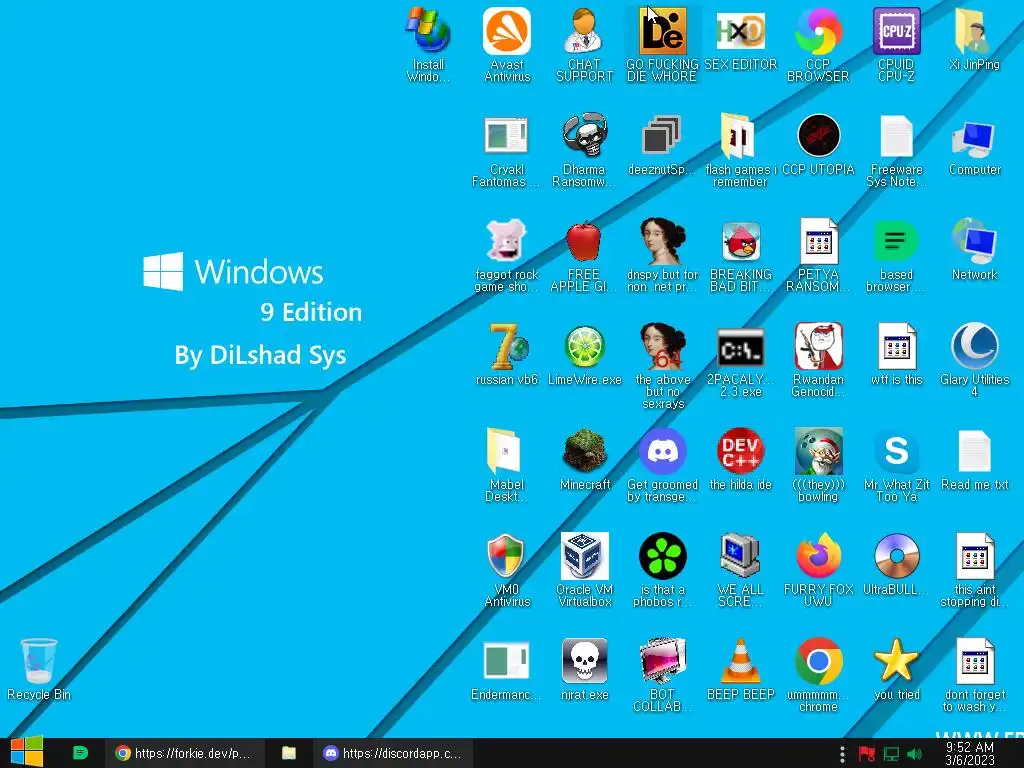The image size is (1024, 768).
Task: Open the Mabel Deskt... folder
Action: tap(507, 465)
